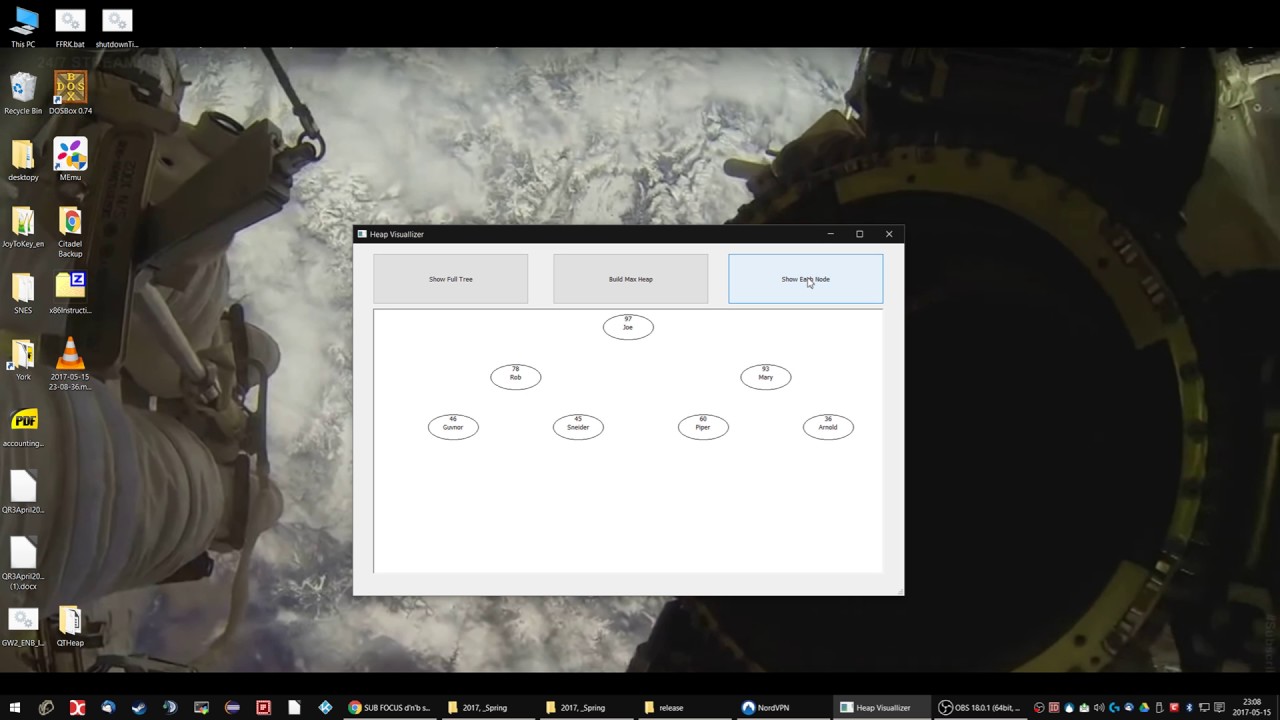
Task: Open the Kodi taskbar icon
Action: pyautogui.click(x=325, y=708)
